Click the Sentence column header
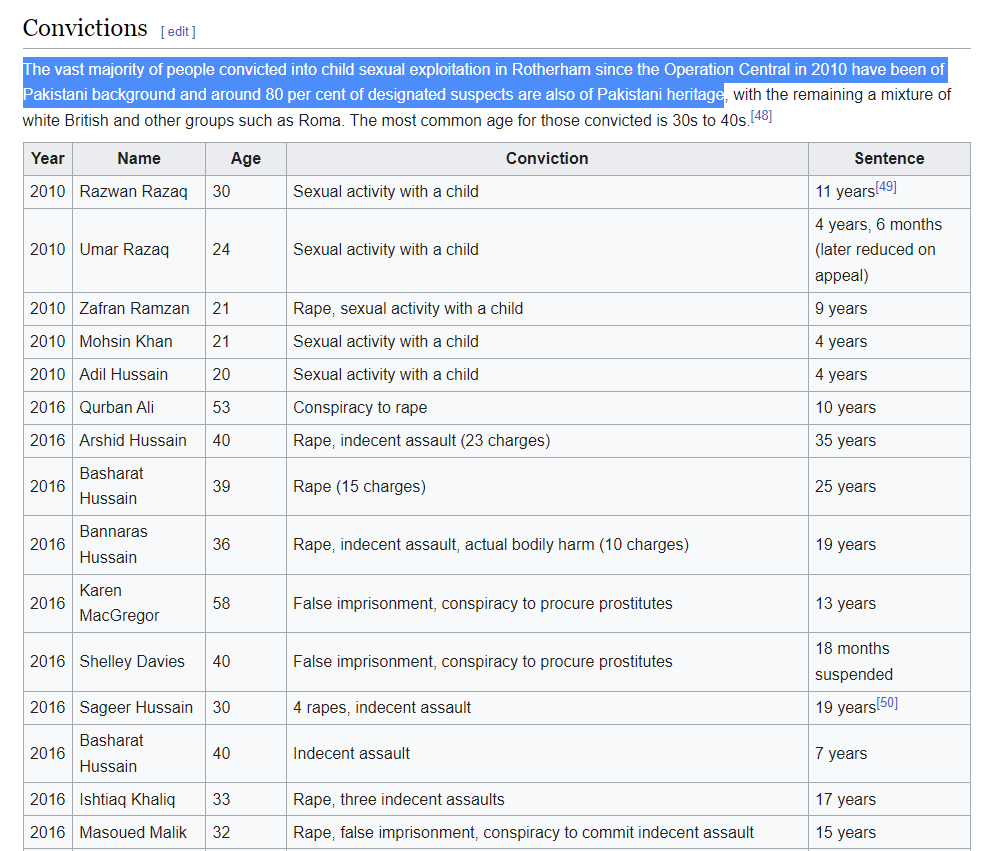Image resolution: width=993 pixels, height=851 pixels. (889, 158)
